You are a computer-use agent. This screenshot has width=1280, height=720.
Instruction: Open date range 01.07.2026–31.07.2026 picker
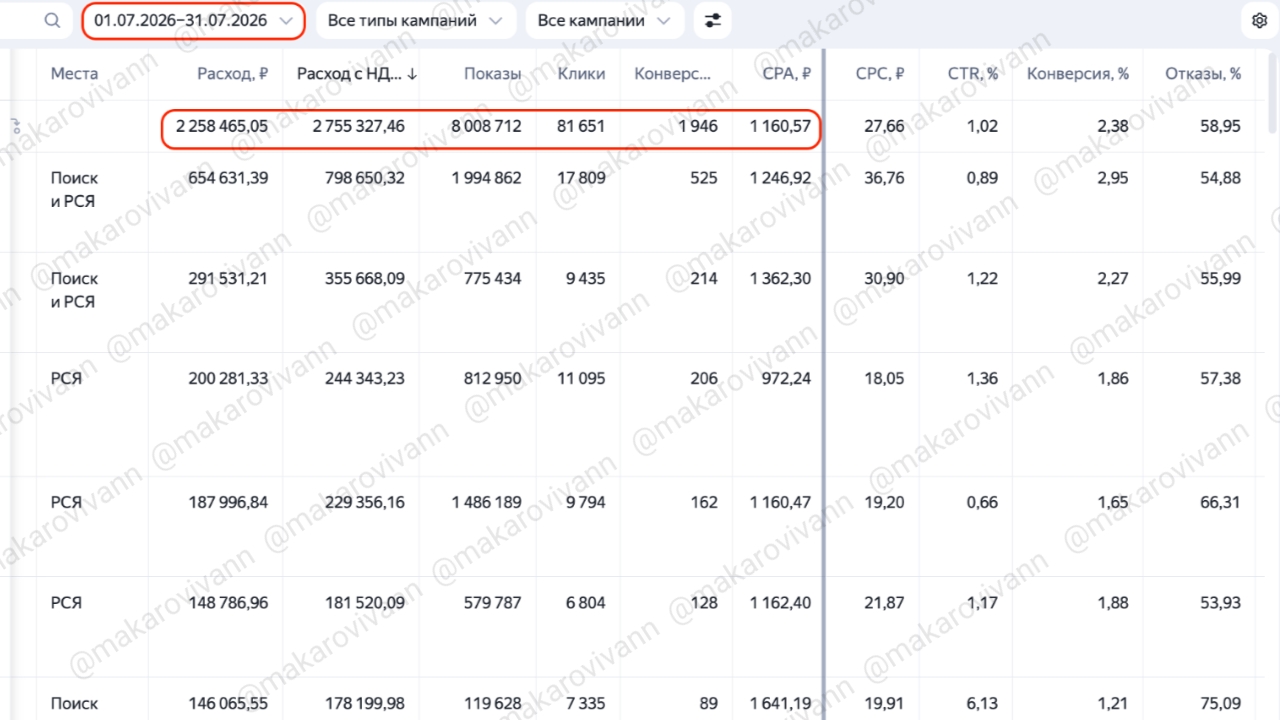point(193,20)
